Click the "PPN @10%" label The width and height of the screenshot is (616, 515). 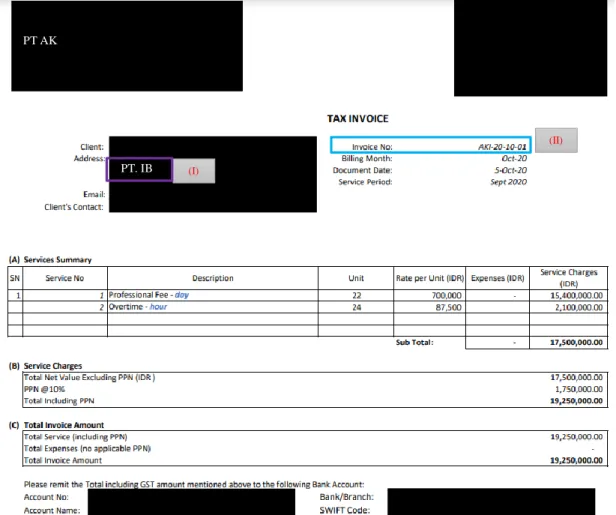point(44,389)
